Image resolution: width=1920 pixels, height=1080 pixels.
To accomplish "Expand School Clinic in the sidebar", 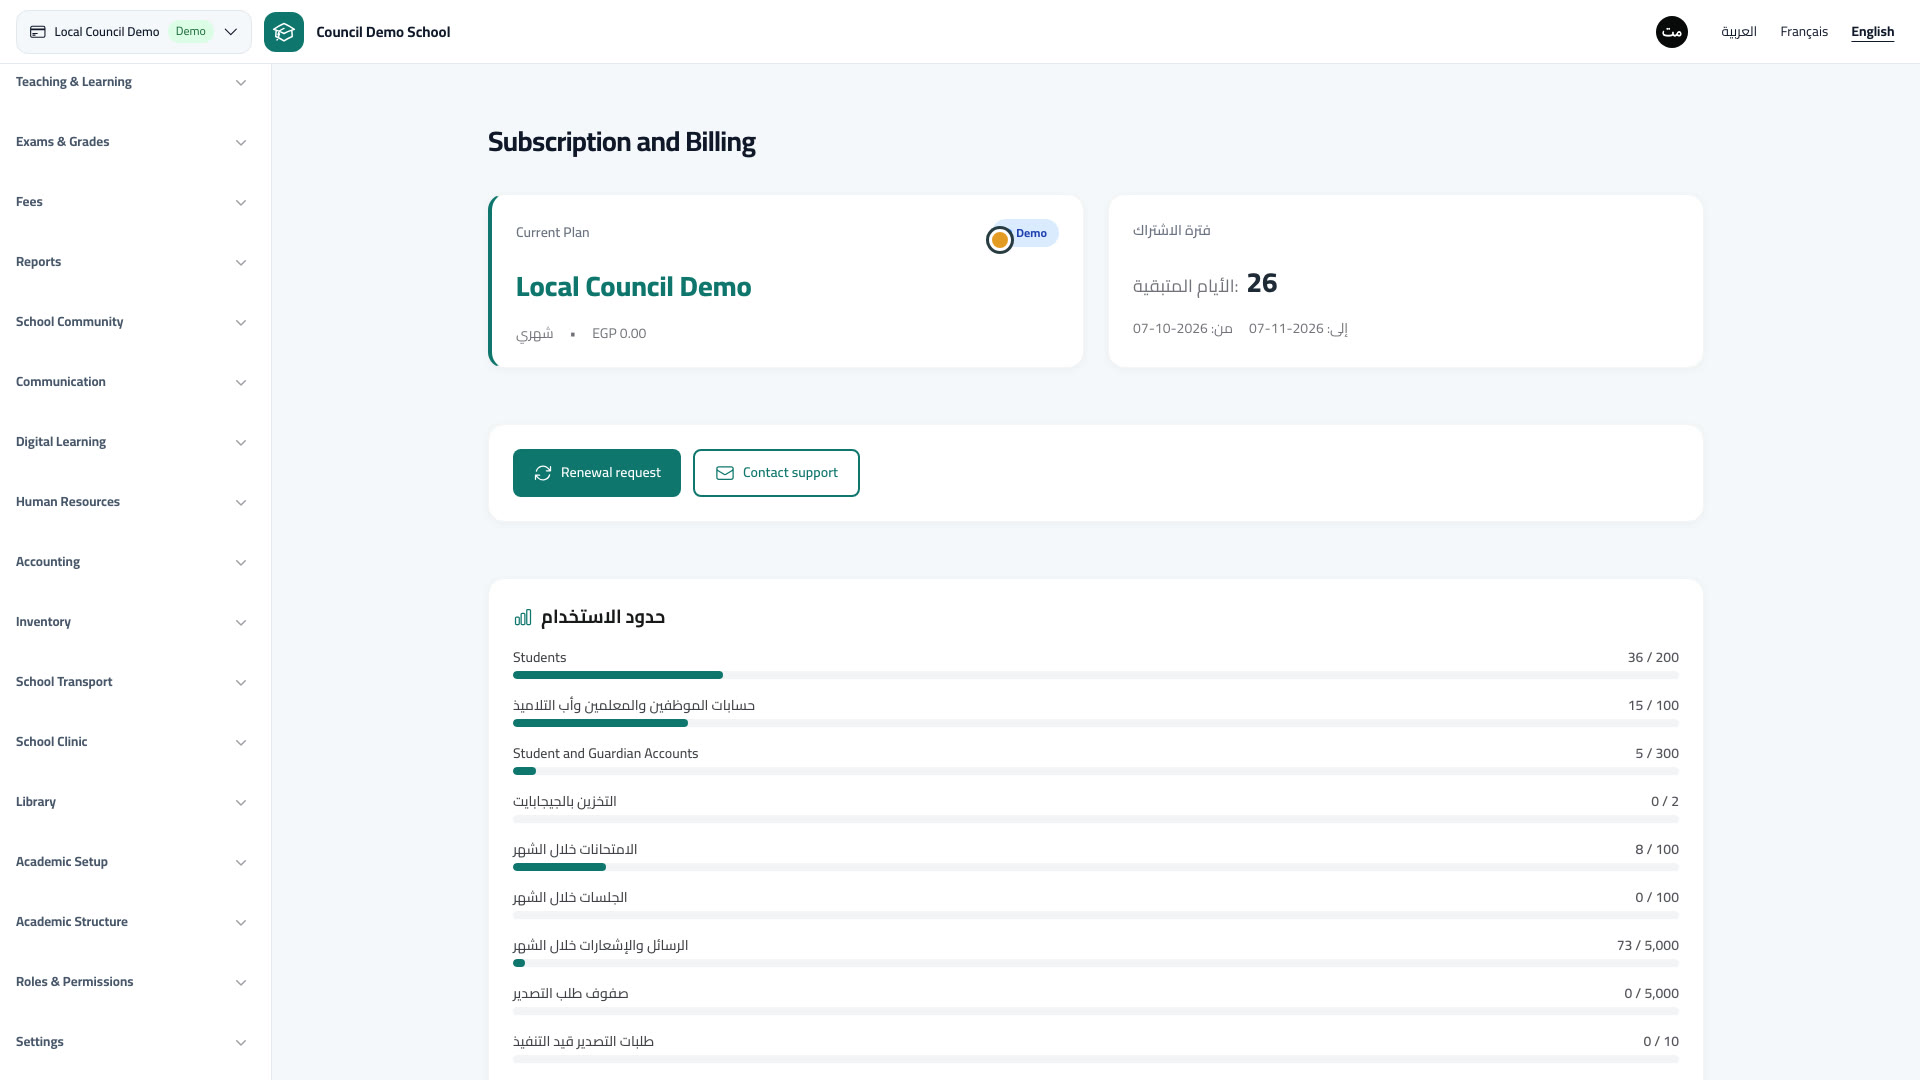I will click(131, 742).
